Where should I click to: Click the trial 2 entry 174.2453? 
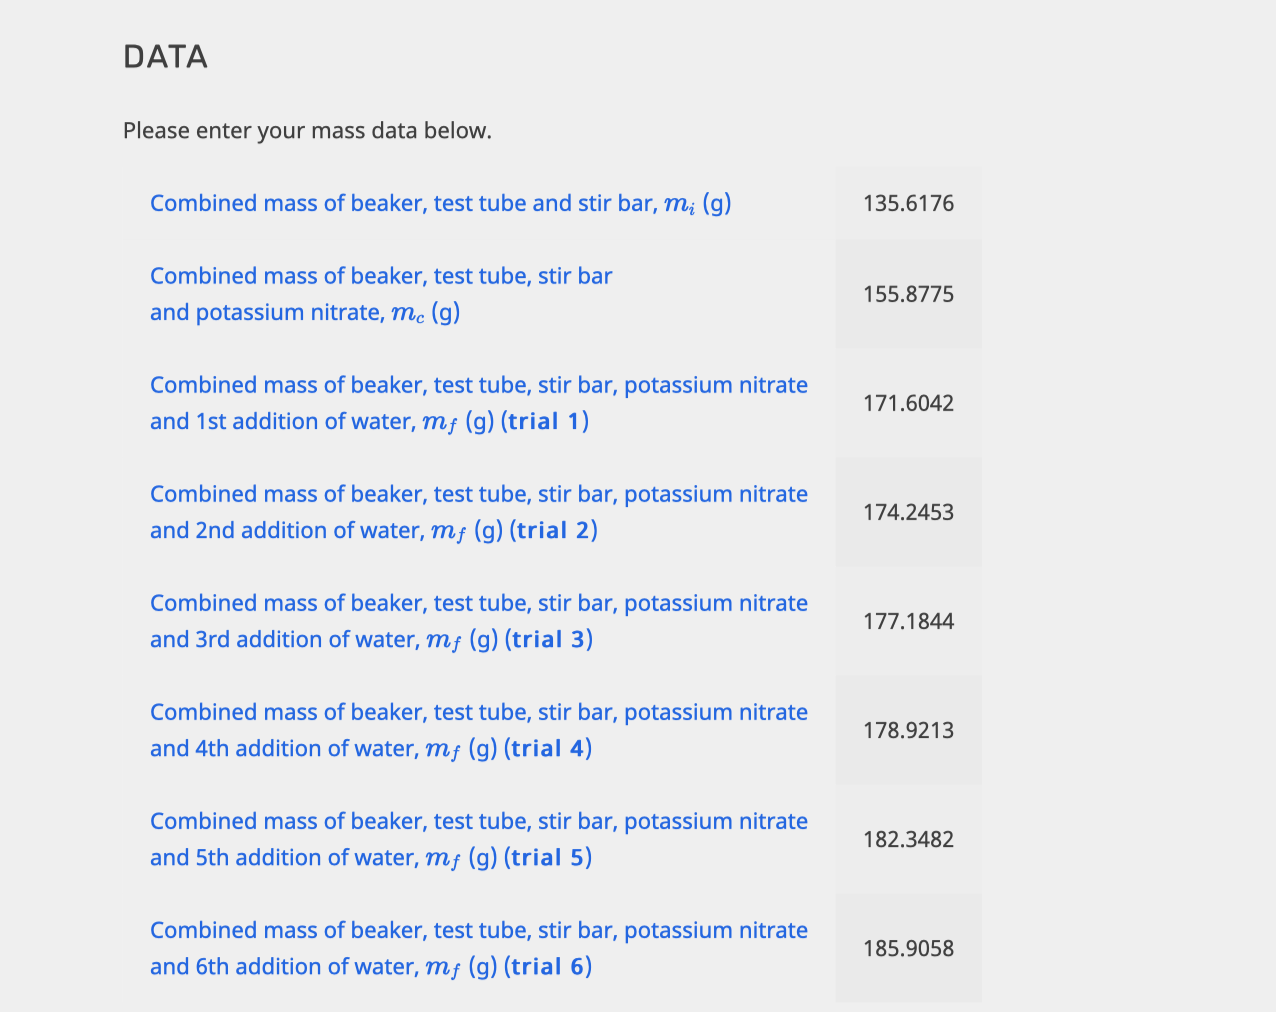coord(908,511)
